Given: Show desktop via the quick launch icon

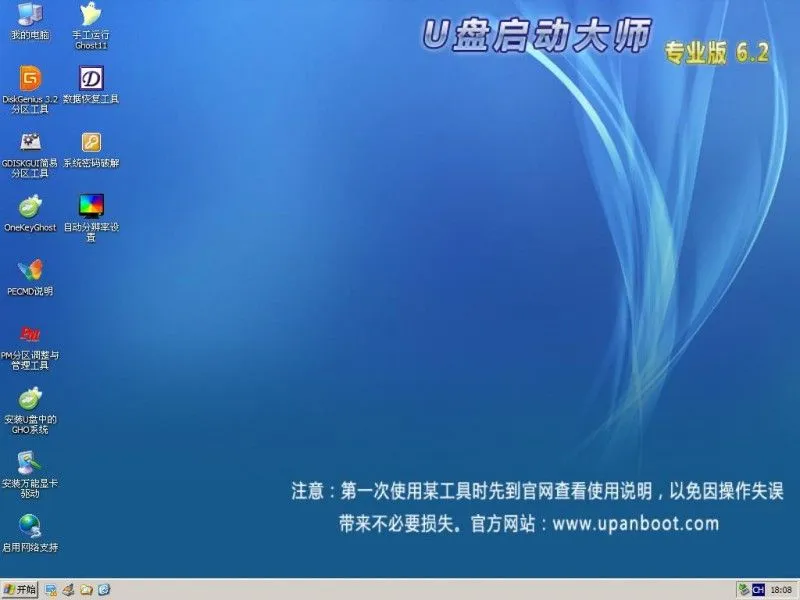Looking at the screenshot, I should (x=50, y=588).
